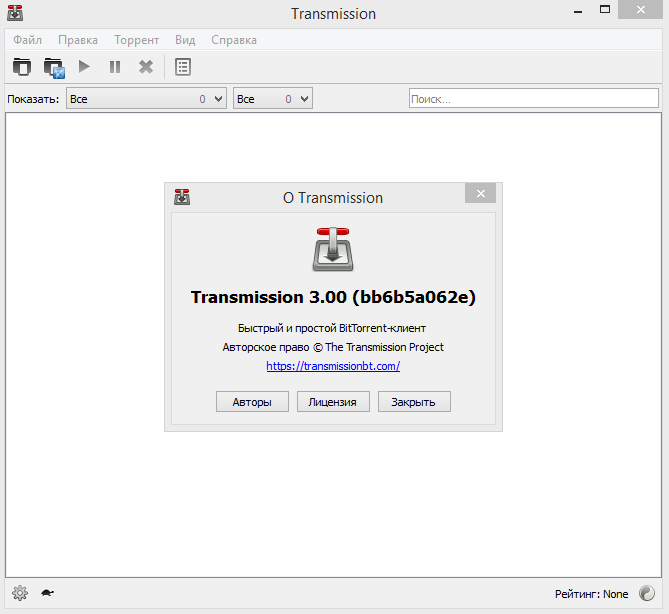Open torrent properties list icon

(183, 67)
